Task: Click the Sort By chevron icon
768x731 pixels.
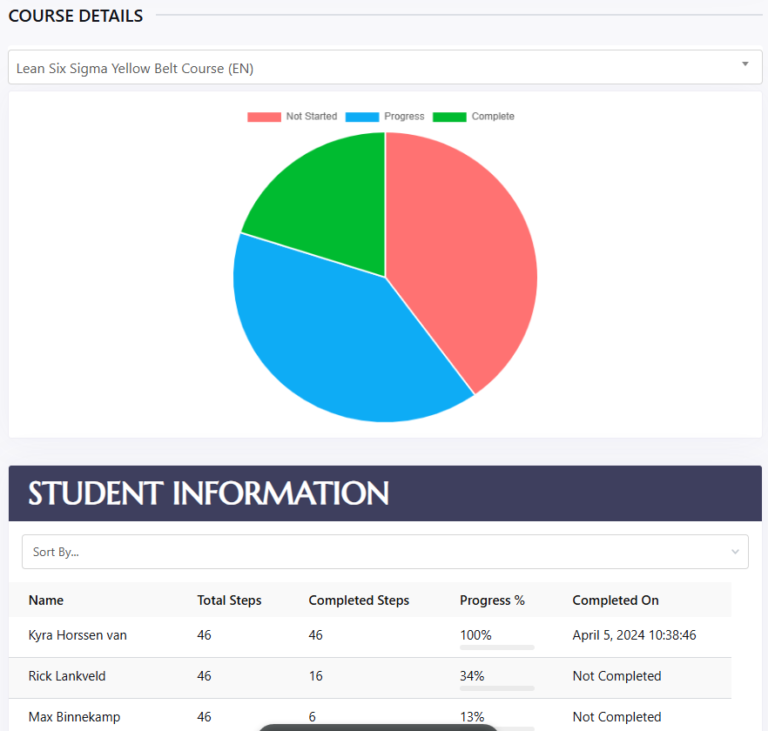Action: point(735,552)
